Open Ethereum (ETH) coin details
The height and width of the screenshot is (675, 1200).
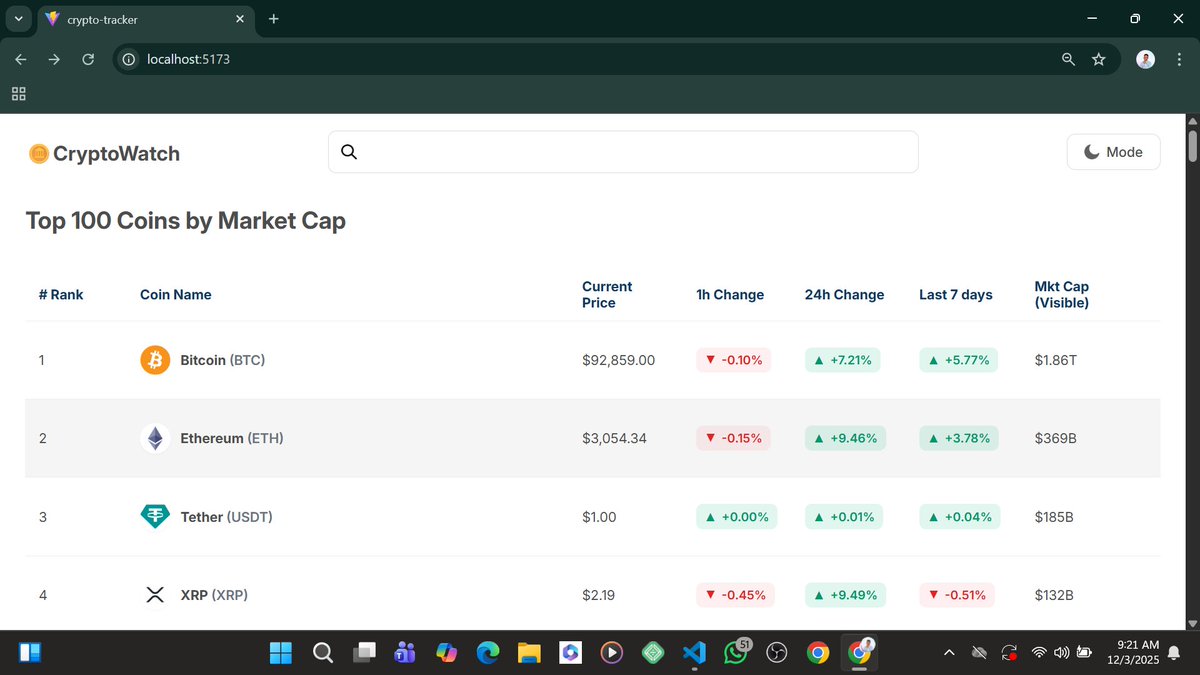231,438
